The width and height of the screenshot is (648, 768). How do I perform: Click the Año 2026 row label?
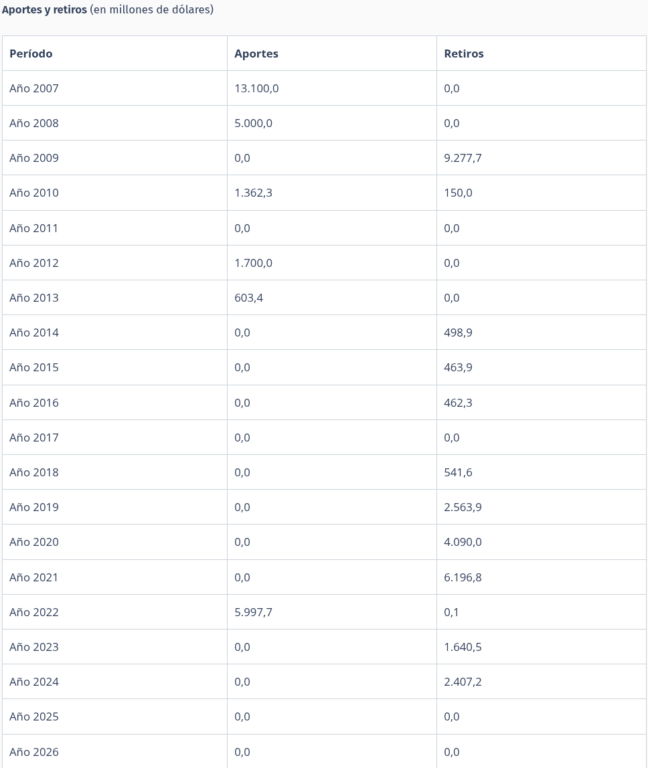click(x=34, y=752)
